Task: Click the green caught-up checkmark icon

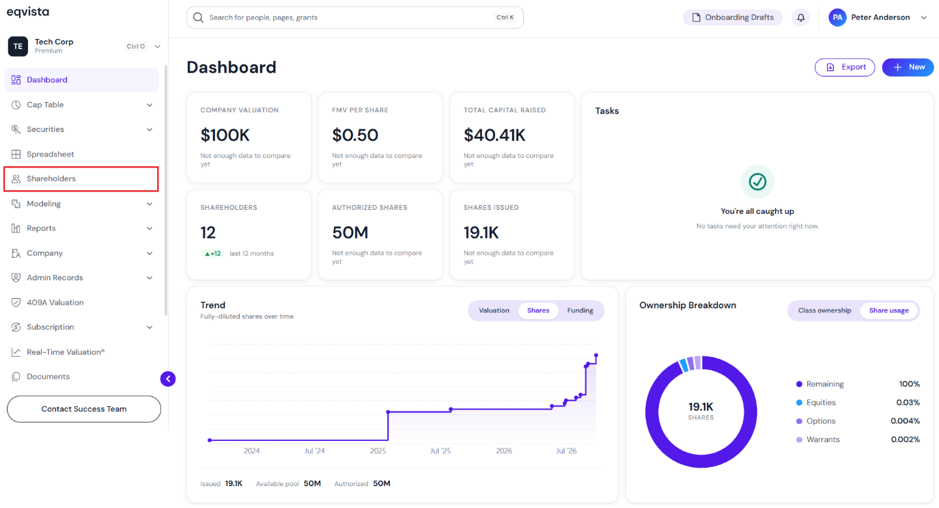Action: point(758,182)
